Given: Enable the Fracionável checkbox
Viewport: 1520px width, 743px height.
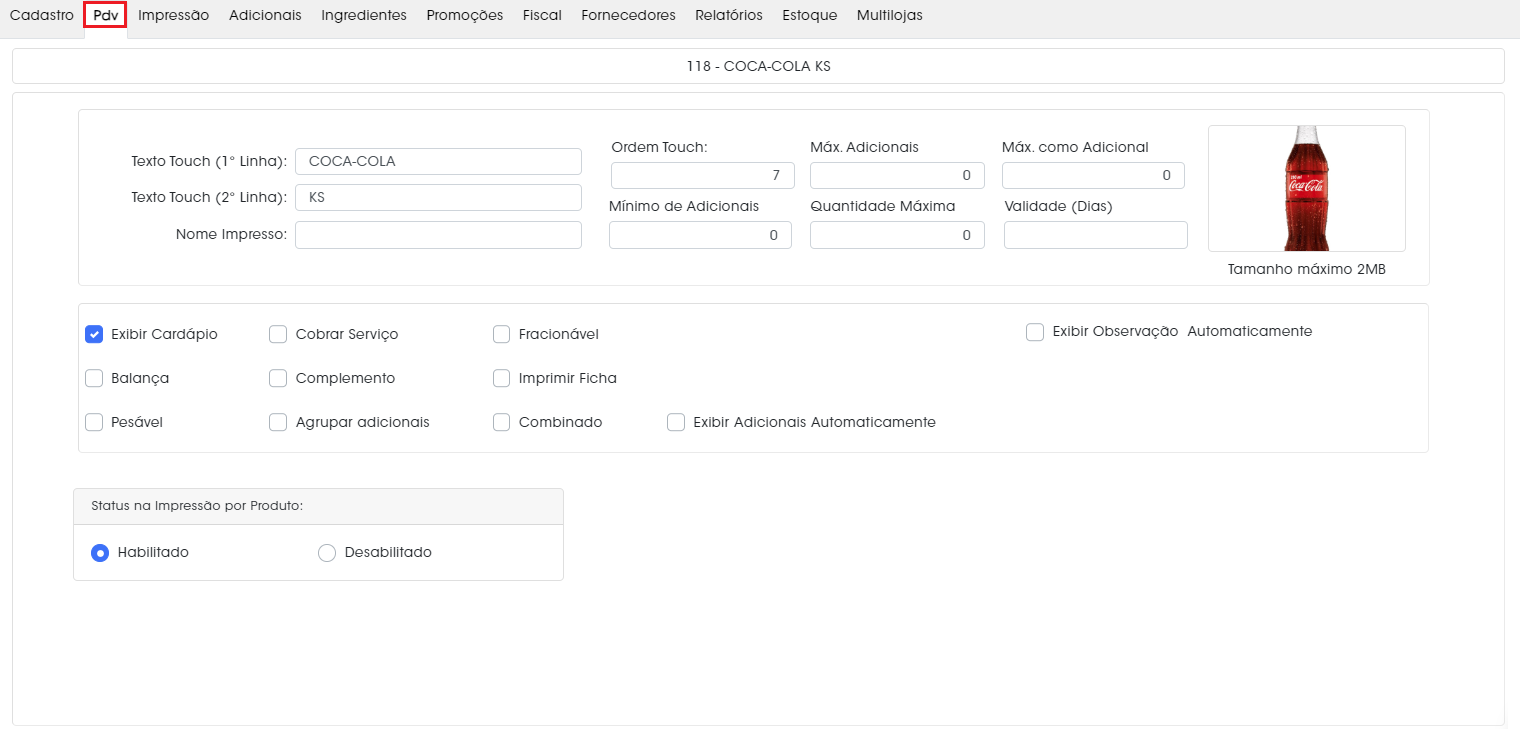Looking at the screenshot, I should click(502, 334).
